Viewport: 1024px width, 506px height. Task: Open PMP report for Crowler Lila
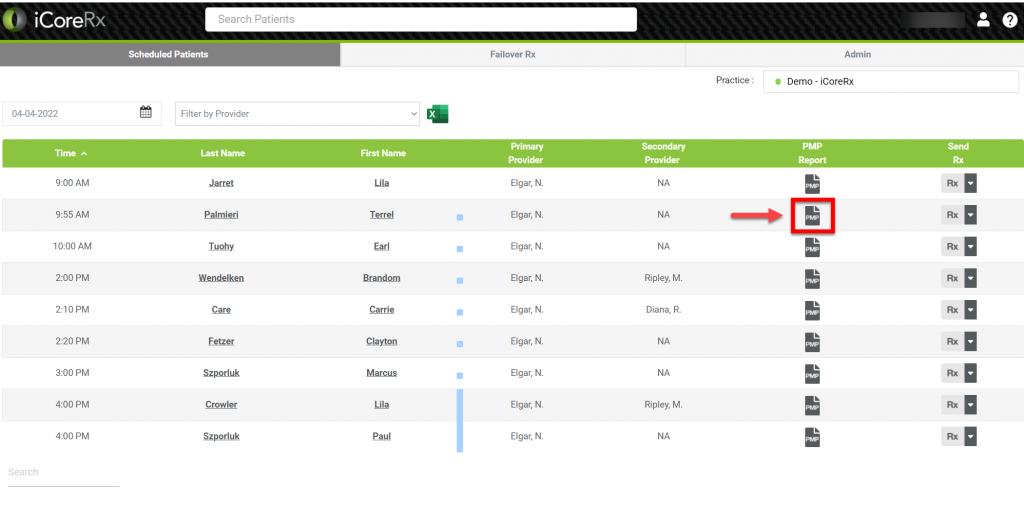(x=812, y=405)
